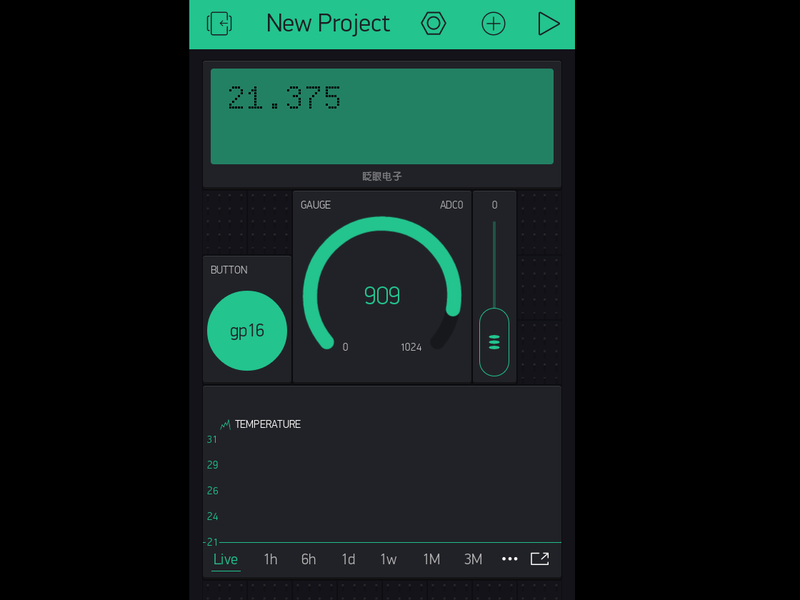Tap the gauge widget showing 909

pos(381,290)
